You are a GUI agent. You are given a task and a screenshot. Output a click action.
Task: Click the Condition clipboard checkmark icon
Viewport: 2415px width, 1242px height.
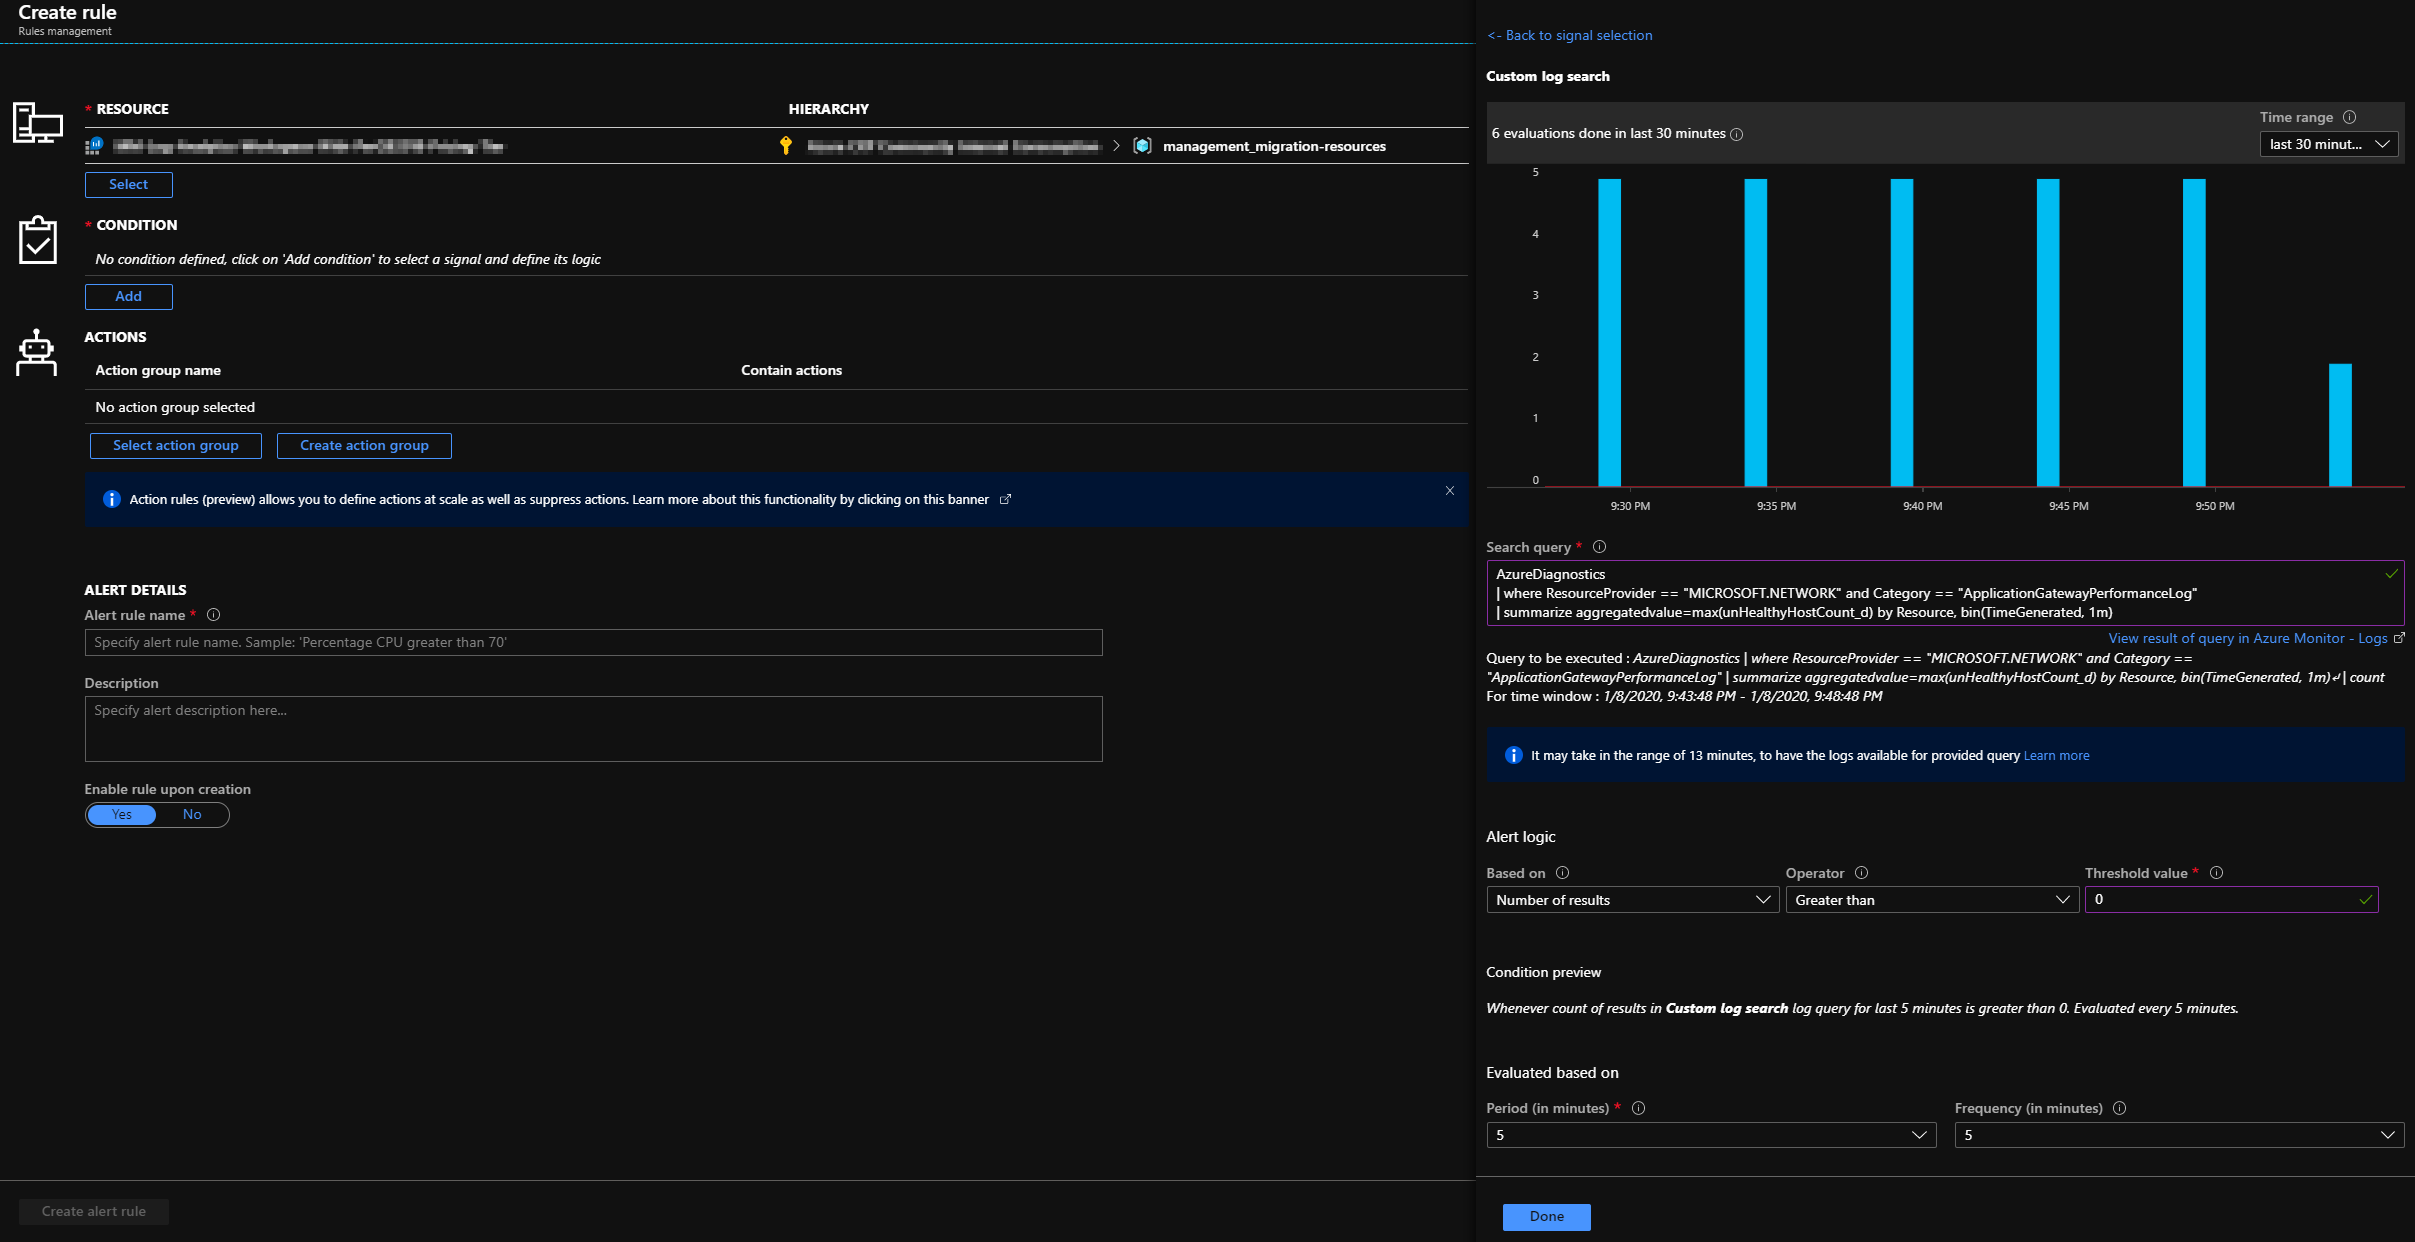38,240
